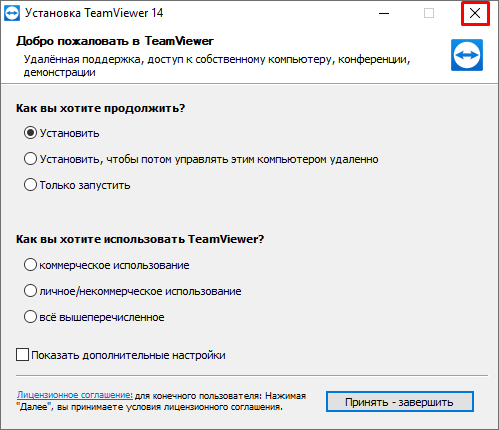Click the "Как вы хотите продолжить?" section heading
499x430 pixels.
100,108
